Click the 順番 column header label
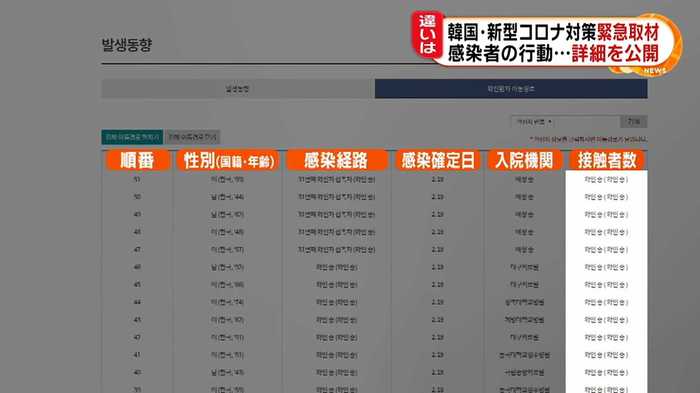The image size is (700, 393). click(138, 160)
